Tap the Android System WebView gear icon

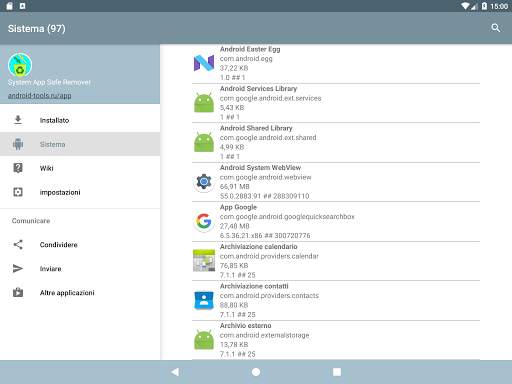pyautogui.click(x=204, y=182)
